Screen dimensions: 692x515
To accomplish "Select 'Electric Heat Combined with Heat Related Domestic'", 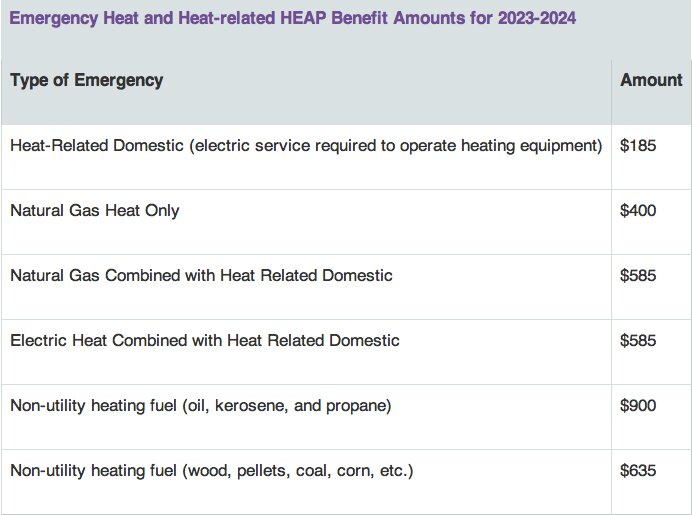I will pos(205,340).
